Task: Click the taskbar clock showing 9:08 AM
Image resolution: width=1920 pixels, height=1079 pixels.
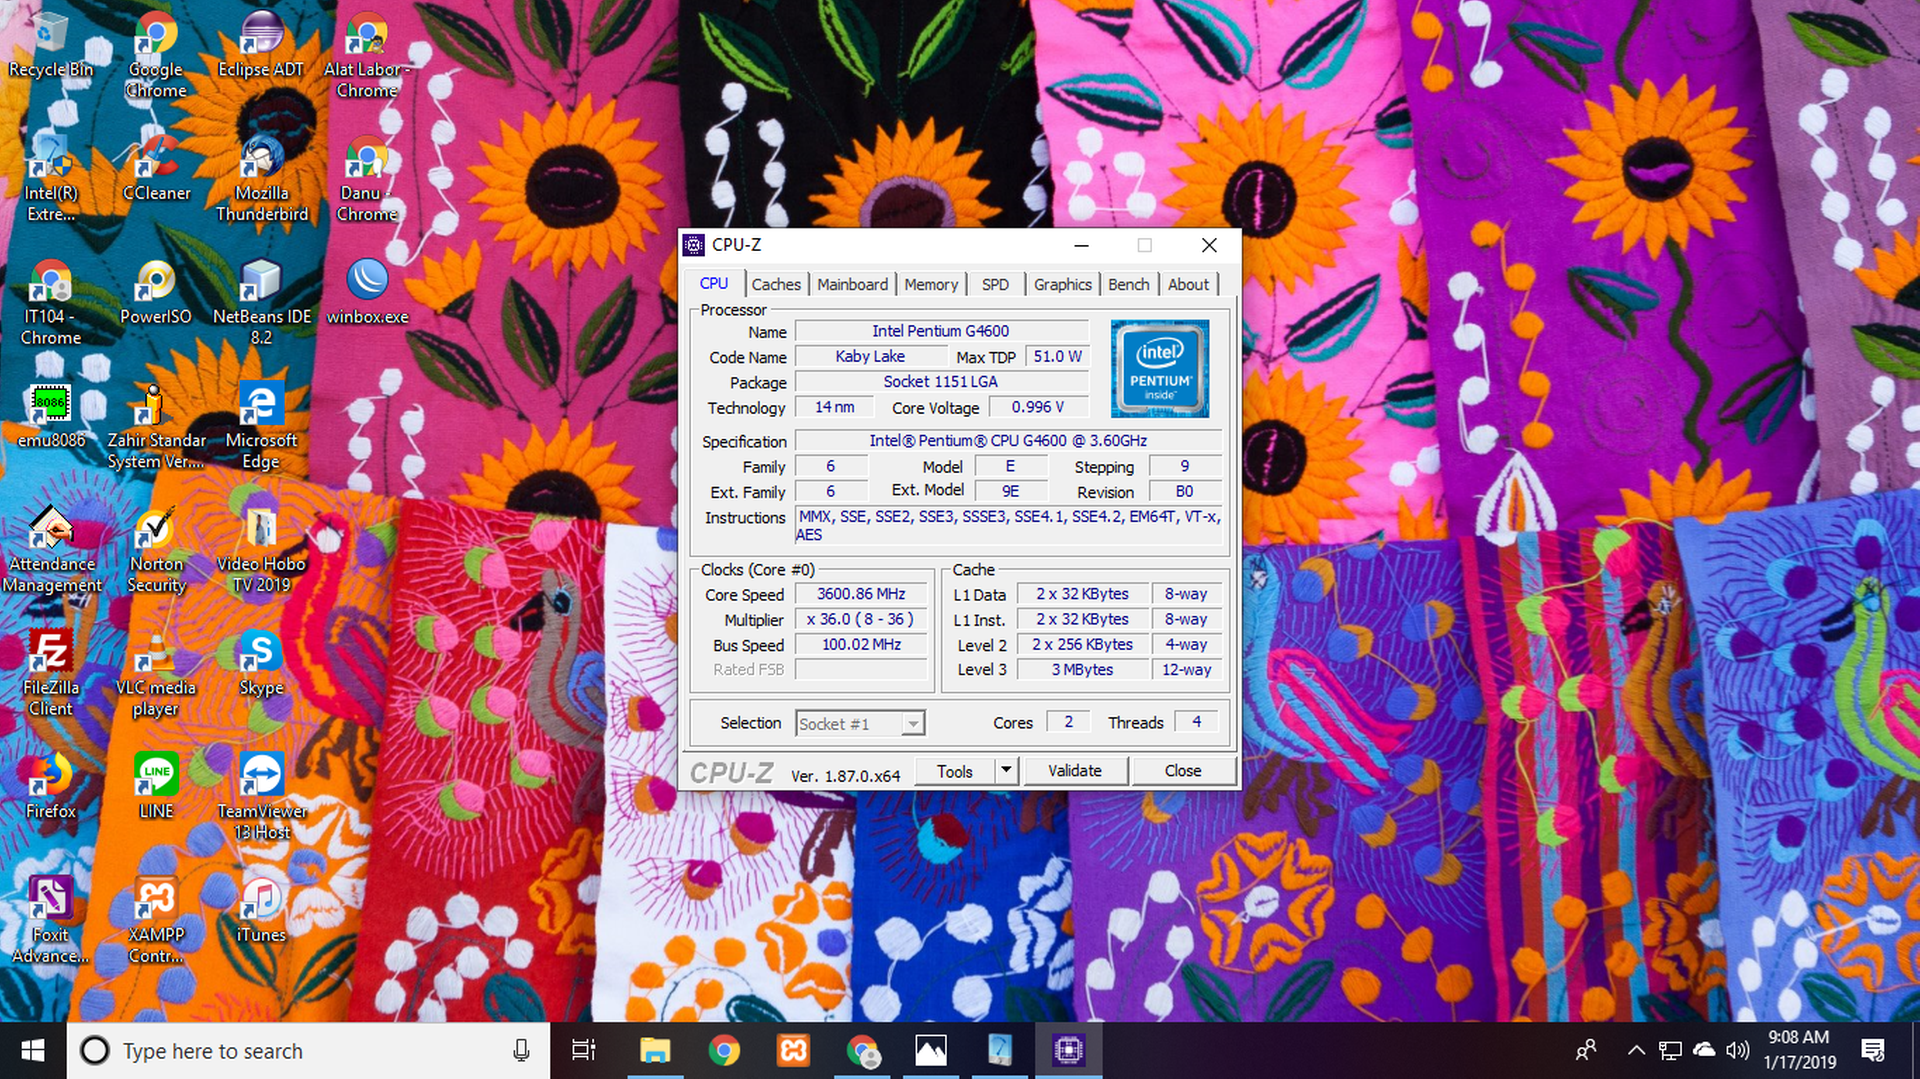Action: click(1800, 1050)
